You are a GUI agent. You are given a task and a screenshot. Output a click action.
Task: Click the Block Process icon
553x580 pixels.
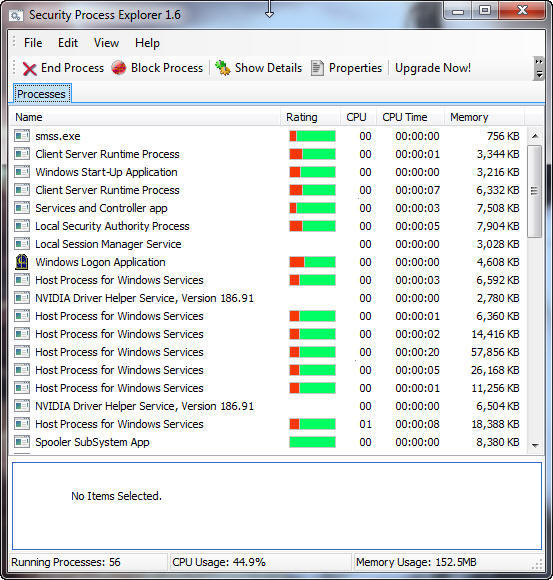[119, 68]
